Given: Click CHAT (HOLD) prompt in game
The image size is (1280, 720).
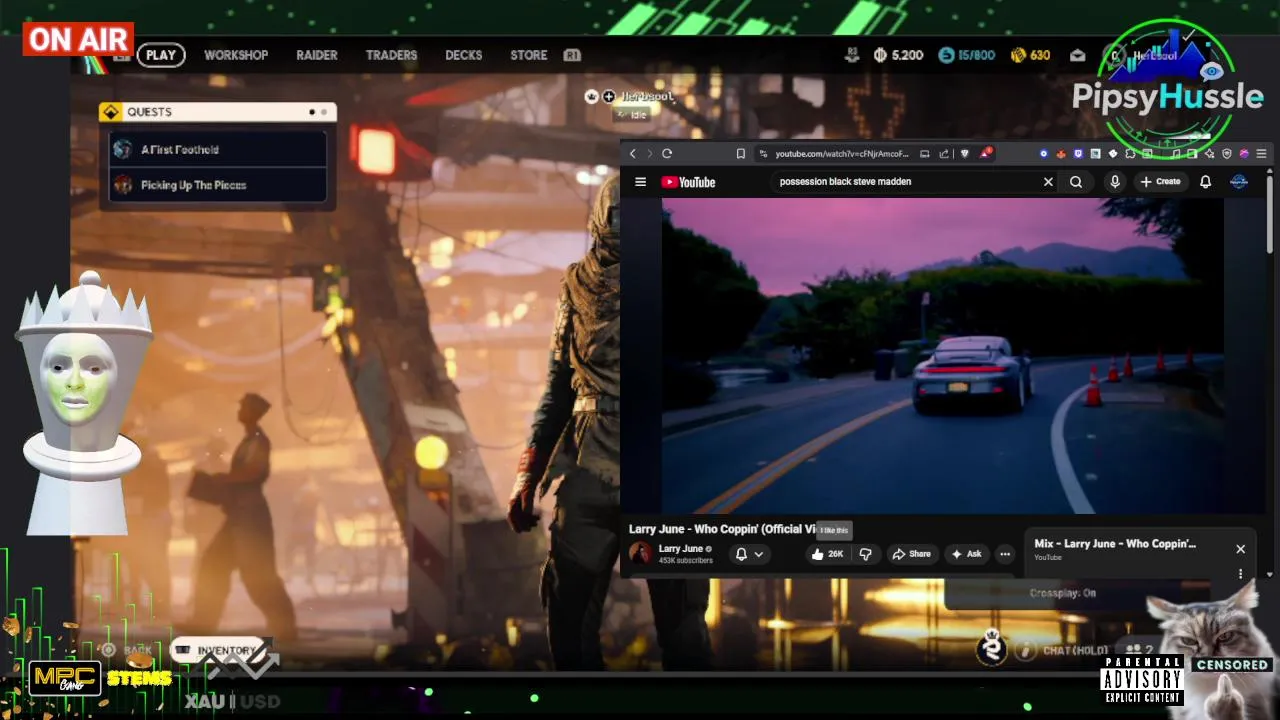Looking at the screenshot, I should 1076,651.
